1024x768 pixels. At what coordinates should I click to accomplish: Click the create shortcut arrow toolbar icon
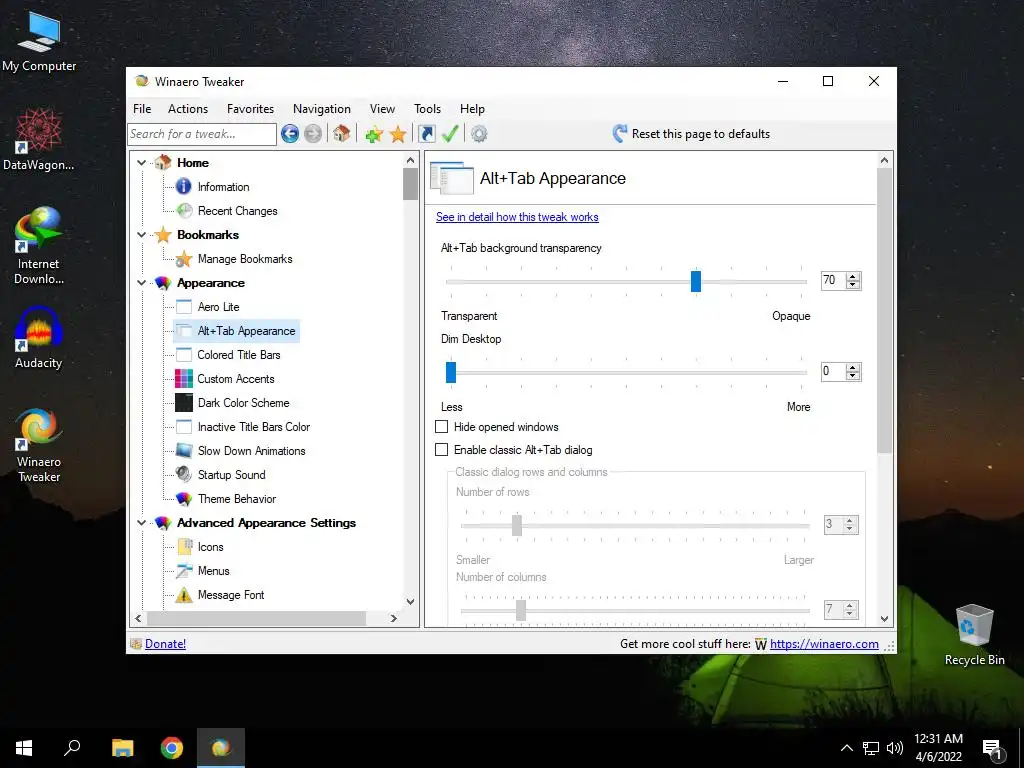pyautogui.click(x=426, y=134)
